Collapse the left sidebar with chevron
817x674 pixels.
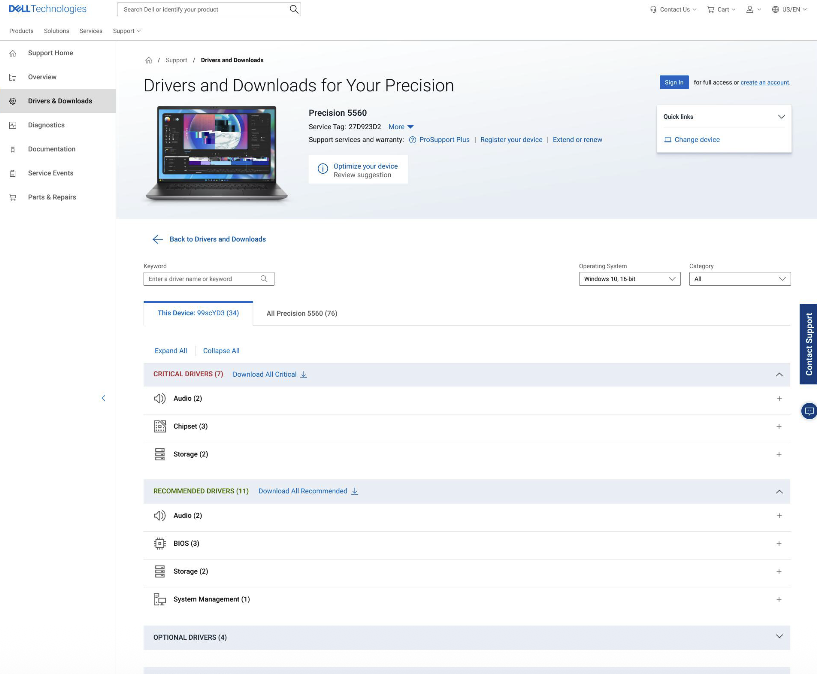[x=103, y=398]
